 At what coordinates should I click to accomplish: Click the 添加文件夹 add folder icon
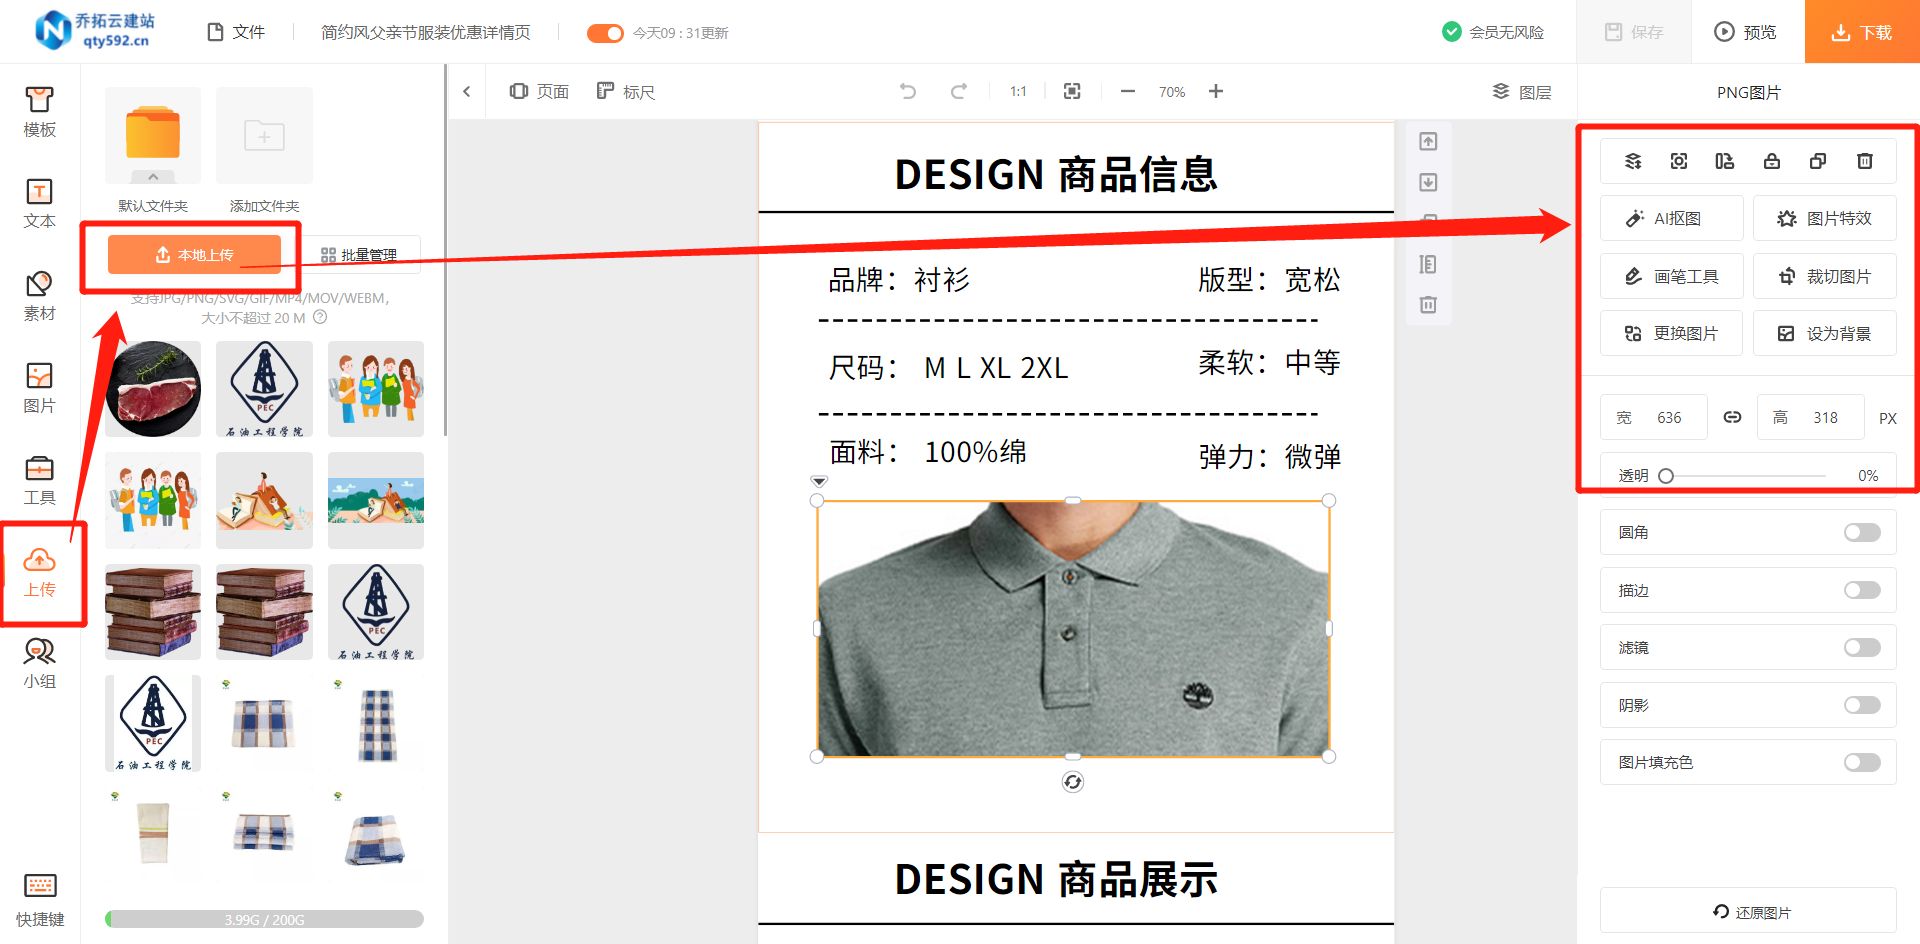[264, 135]
